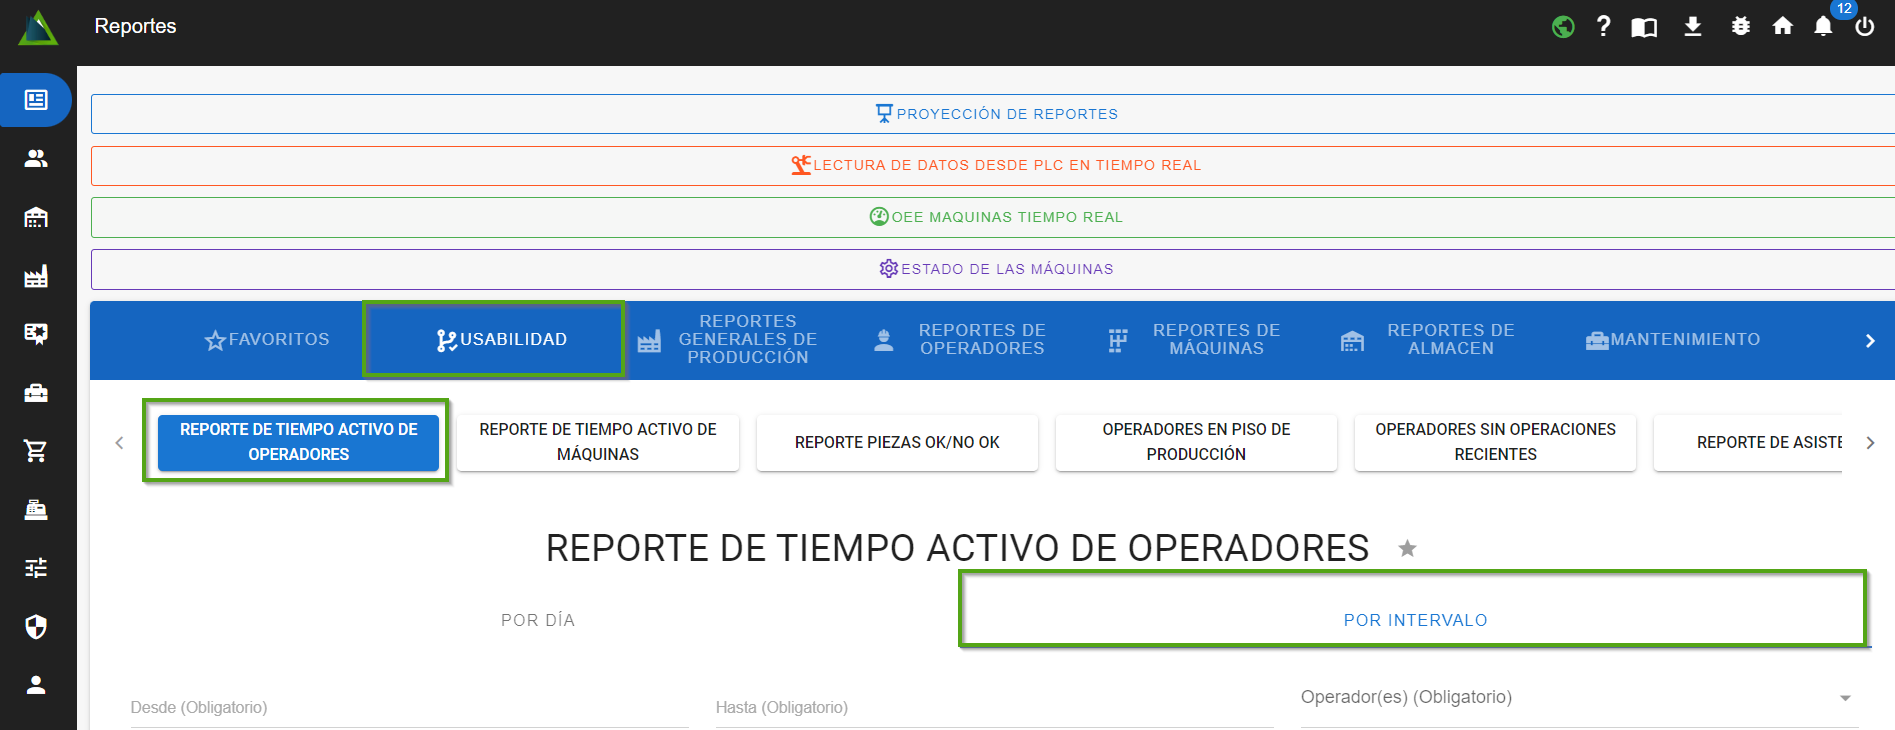This screenshot has height=730, width=1895.
Task: Switch to the Por Día tab
Action: (x=538, y=620)
